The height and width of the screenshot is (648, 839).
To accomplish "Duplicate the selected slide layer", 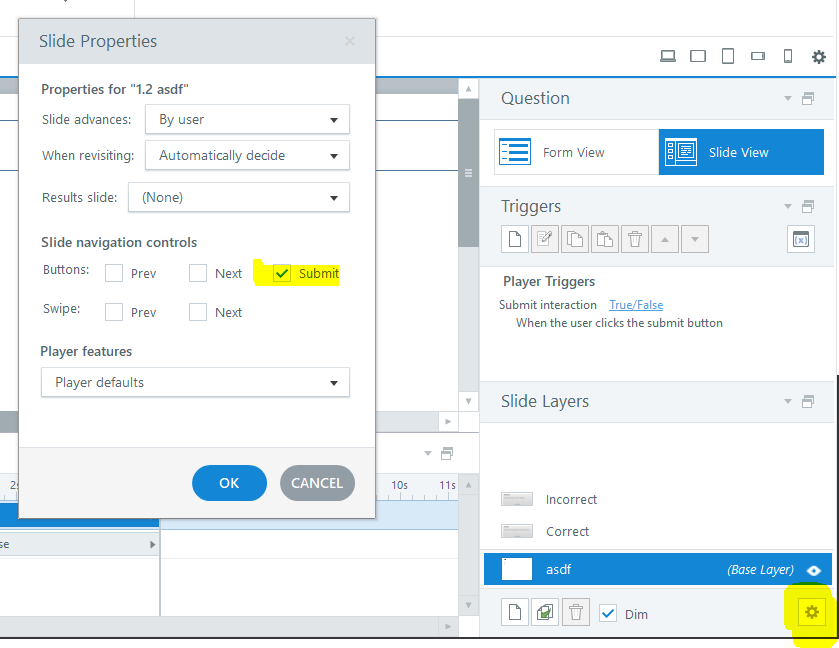I will [545, 612].
